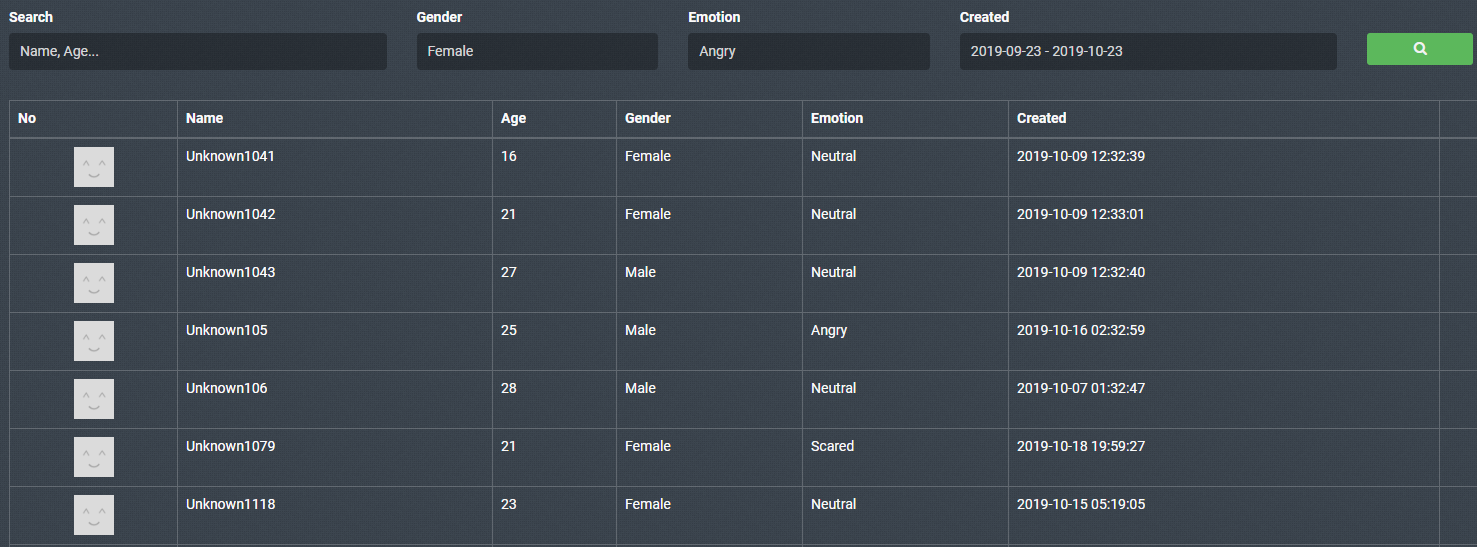The image size is (1477, 547).
Task: Open the Created date range picker
Action: pyautogui.click(x=1147, y=51)
